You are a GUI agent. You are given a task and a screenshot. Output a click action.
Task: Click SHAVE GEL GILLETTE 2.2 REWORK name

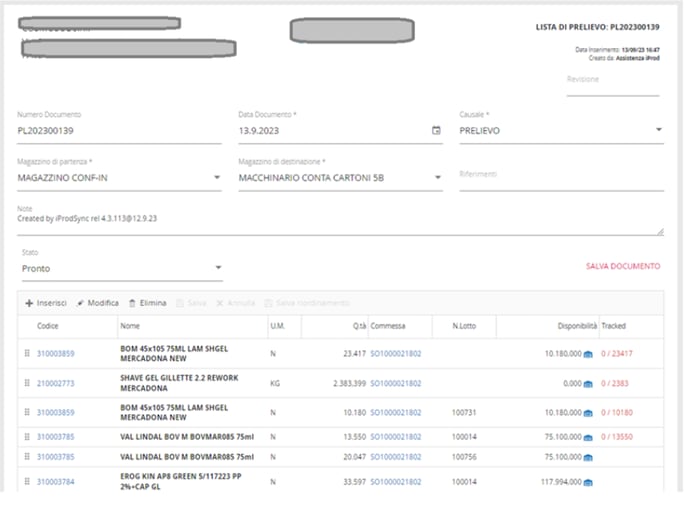point(179,383)
